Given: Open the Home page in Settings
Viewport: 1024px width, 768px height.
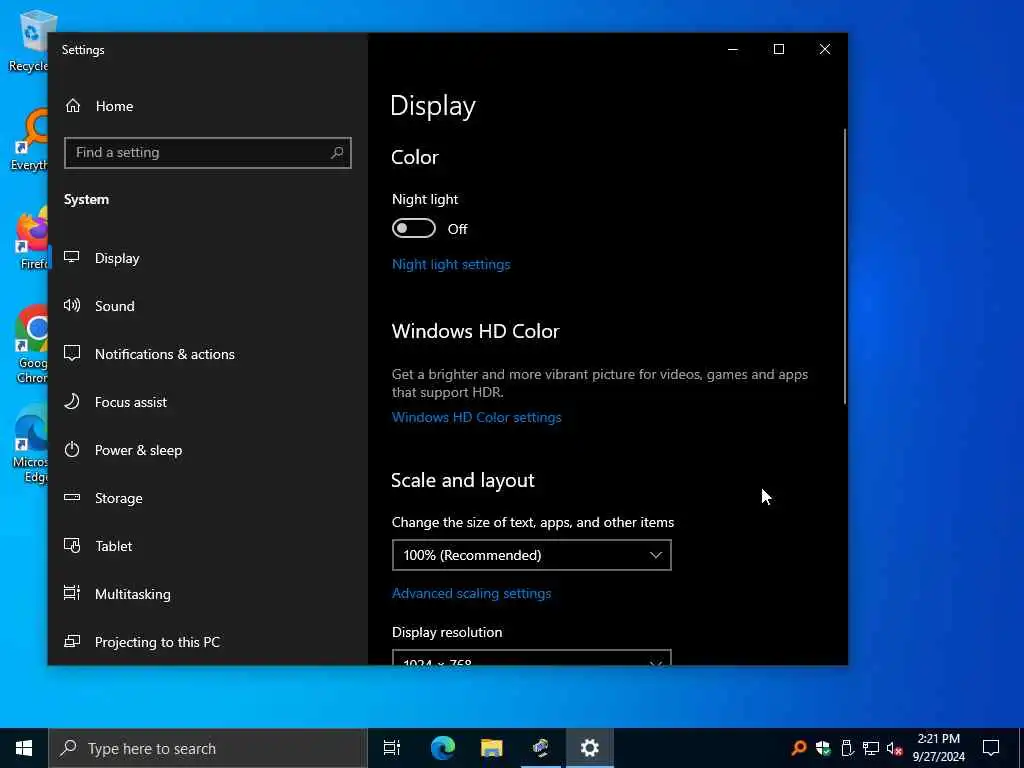Looking at the screenshot, I should pos(99,106).
